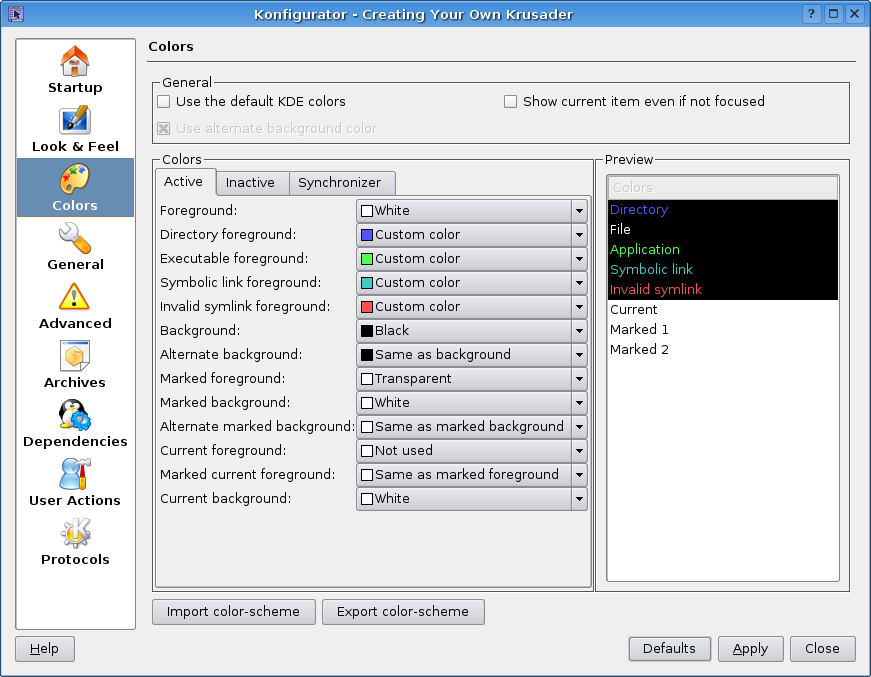
Task: Select the Colors palette icon
Action: [74, 179]
